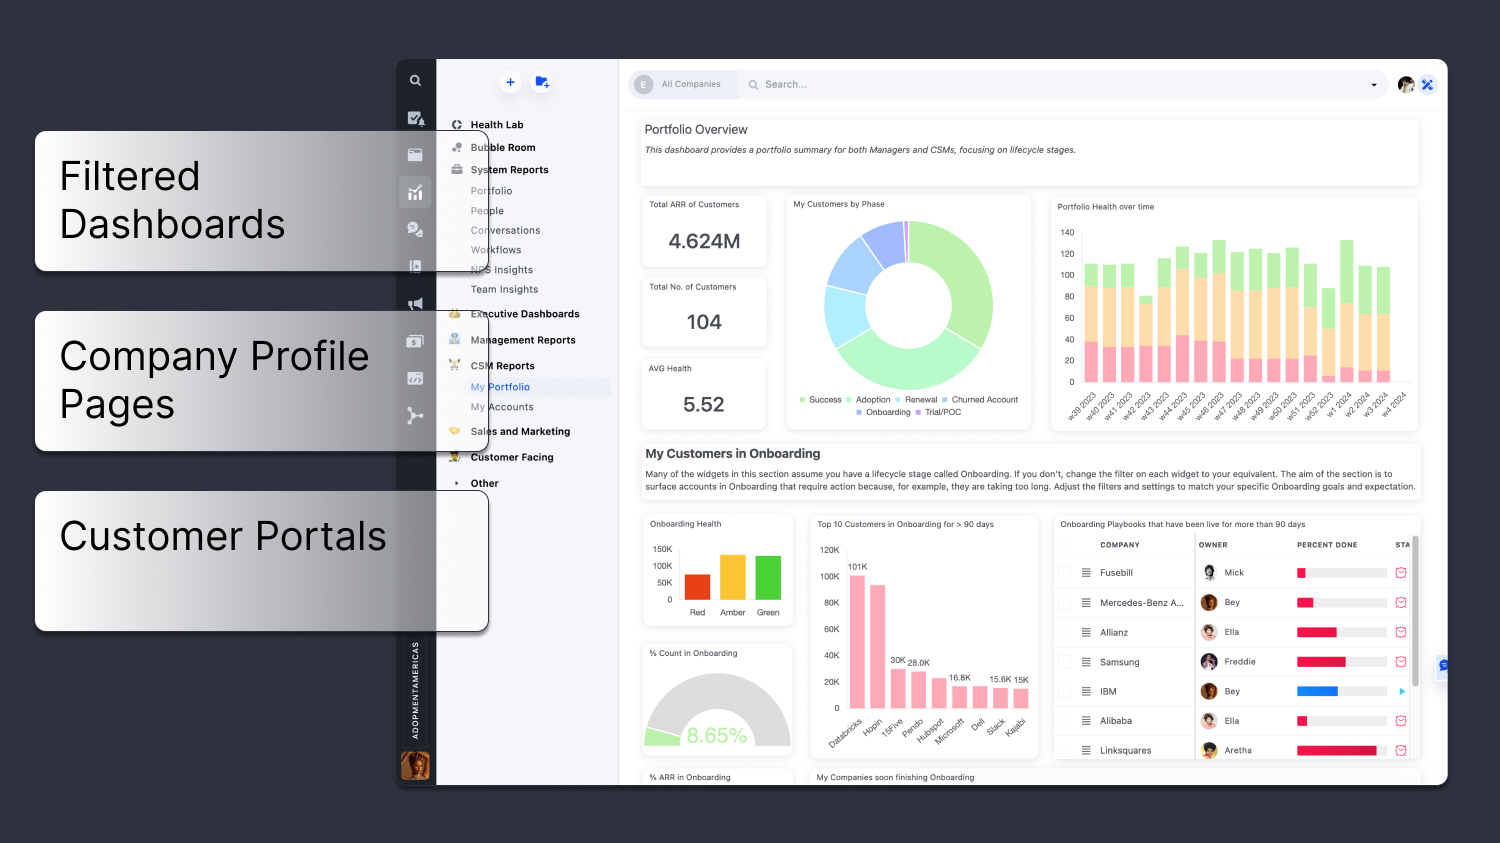Open My Portfolio report

[x=500, y=387]
